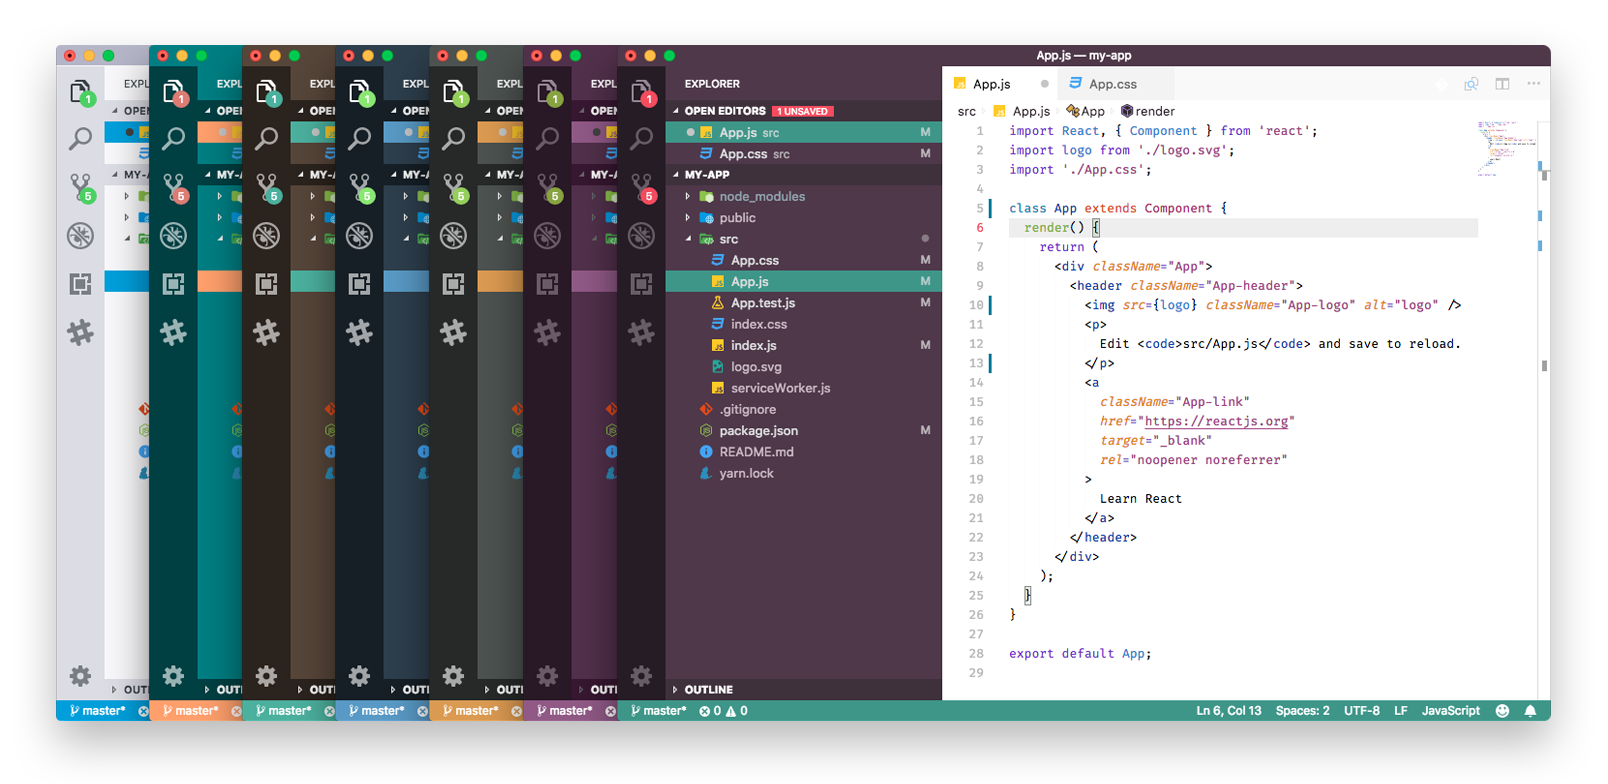Viewport: 1608px width, 784px height.
Task: Open Search in the frontmost window's activity bar
Action: coord(641,138)
